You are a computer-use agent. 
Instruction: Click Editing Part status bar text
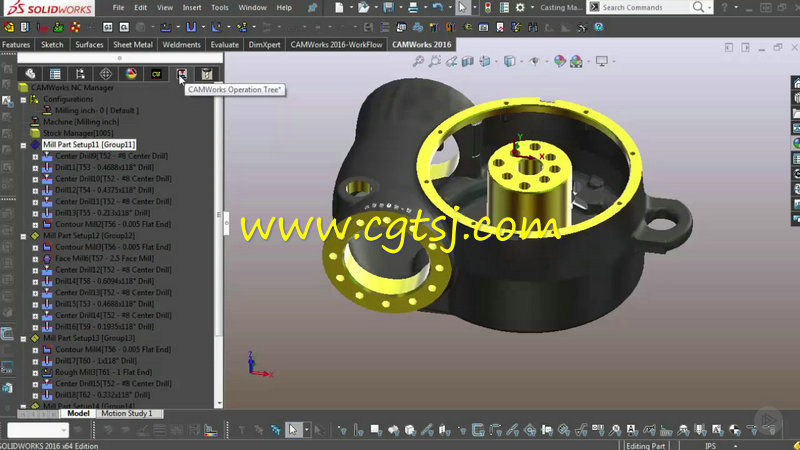(x=645, y=446)
